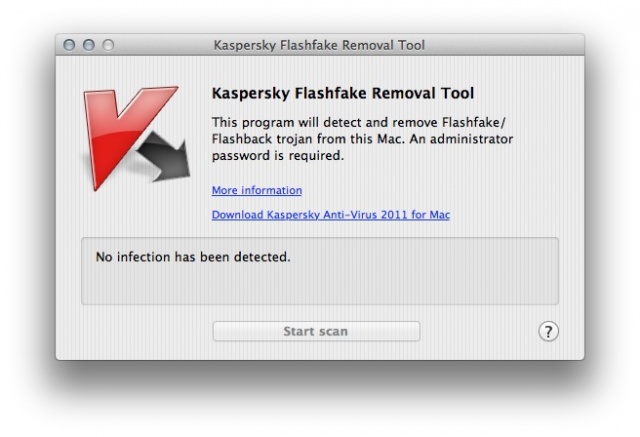Click the "No infection has been detected" message
This screenshot has height=437, width=640.
pyautogui.click(x=192, y=257)
